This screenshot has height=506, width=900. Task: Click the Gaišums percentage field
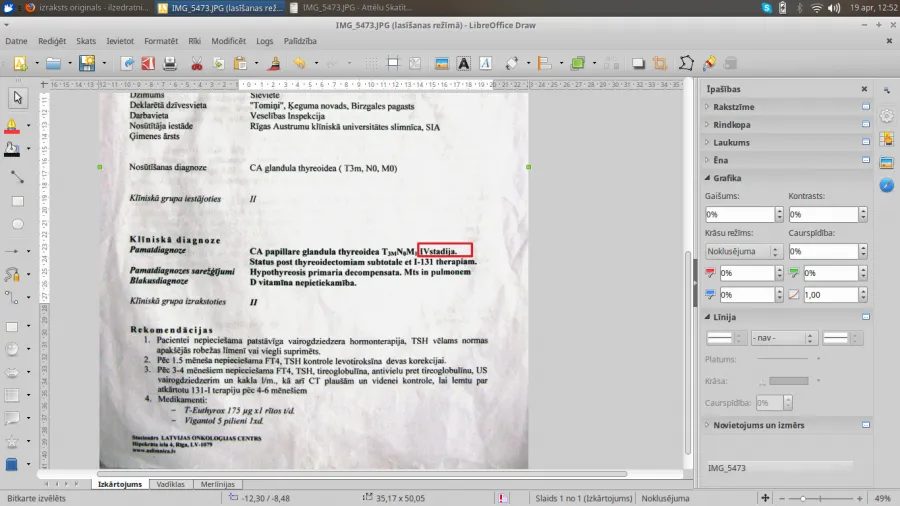pos(739,214)
